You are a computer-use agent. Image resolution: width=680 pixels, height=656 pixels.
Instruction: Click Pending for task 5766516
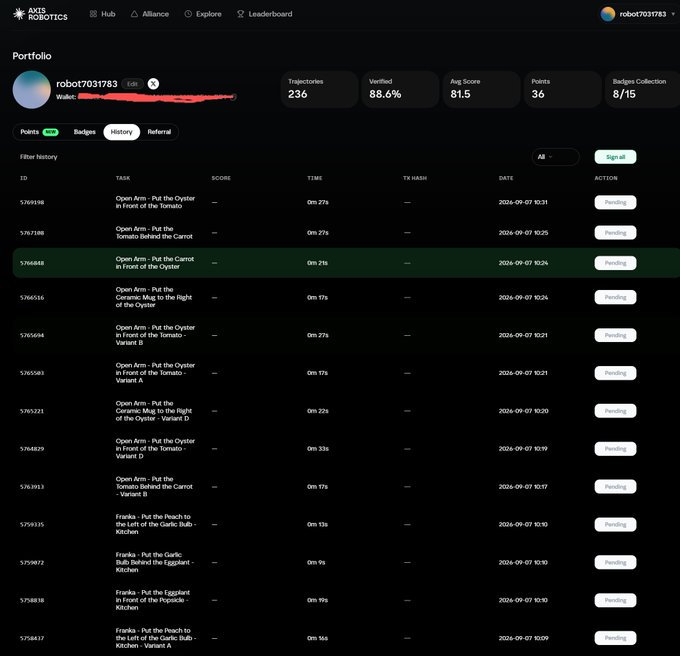[615, 297]
